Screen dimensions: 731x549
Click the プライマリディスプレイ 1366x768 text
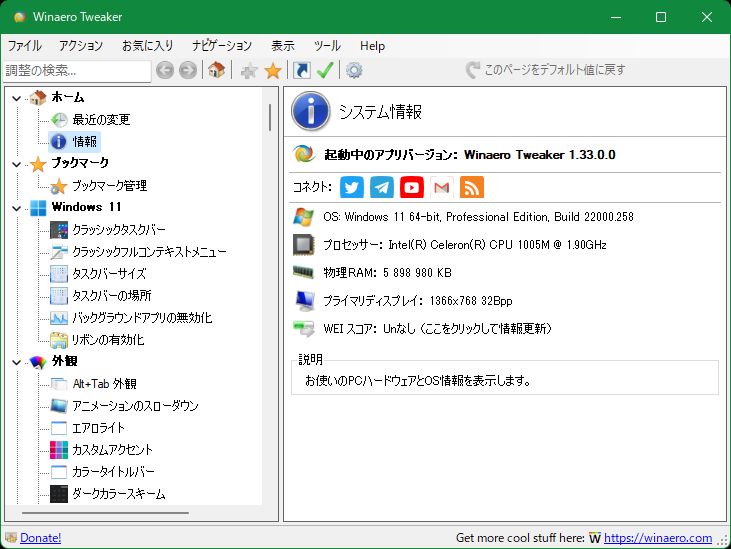point(418,301)
